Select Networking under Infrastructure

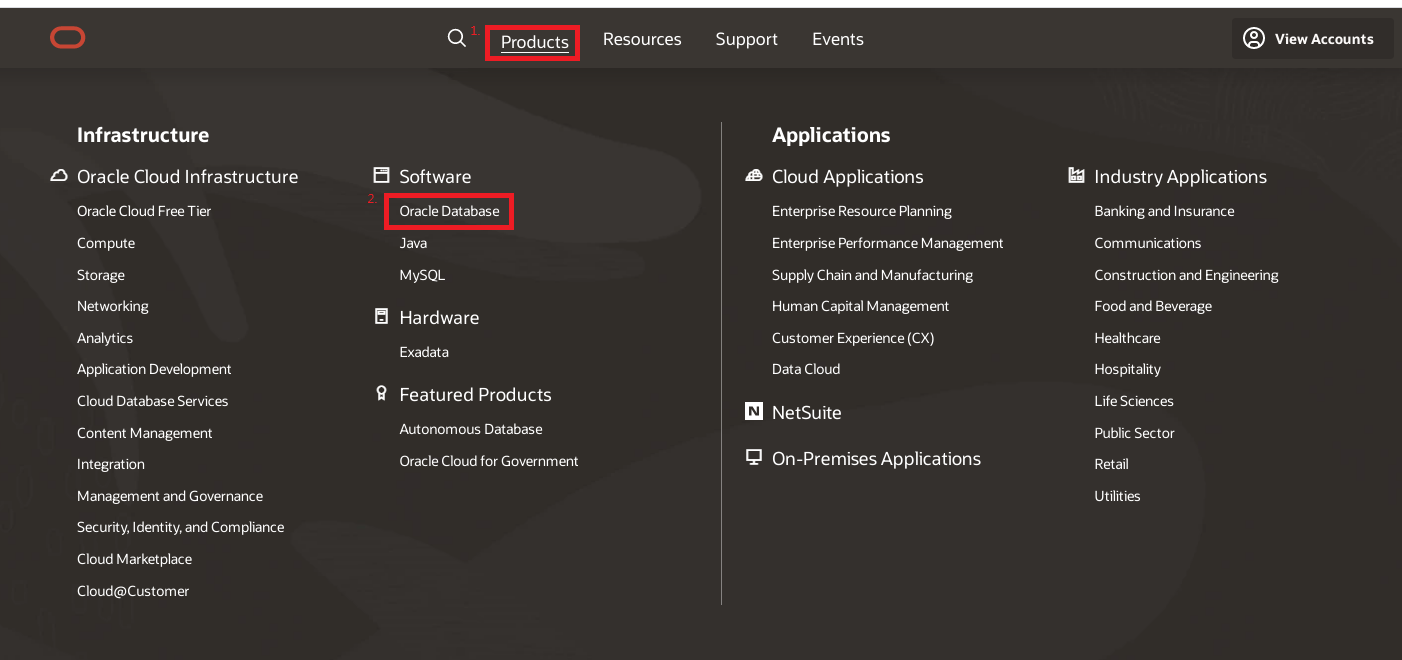click(x=113, y=306)
